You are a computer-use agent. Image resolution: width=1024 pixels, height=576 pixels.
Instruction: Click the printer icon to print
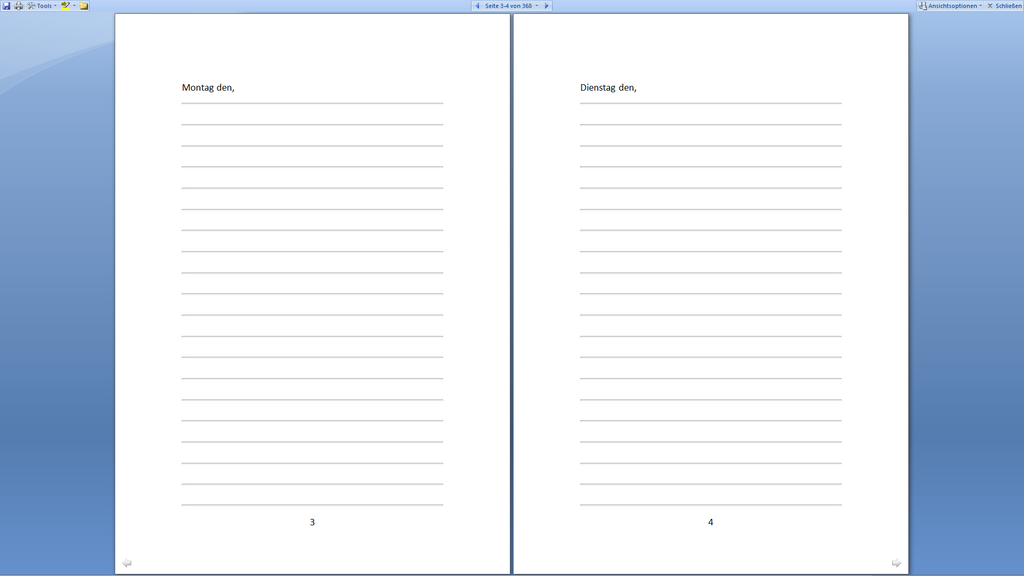pos(18,5)
